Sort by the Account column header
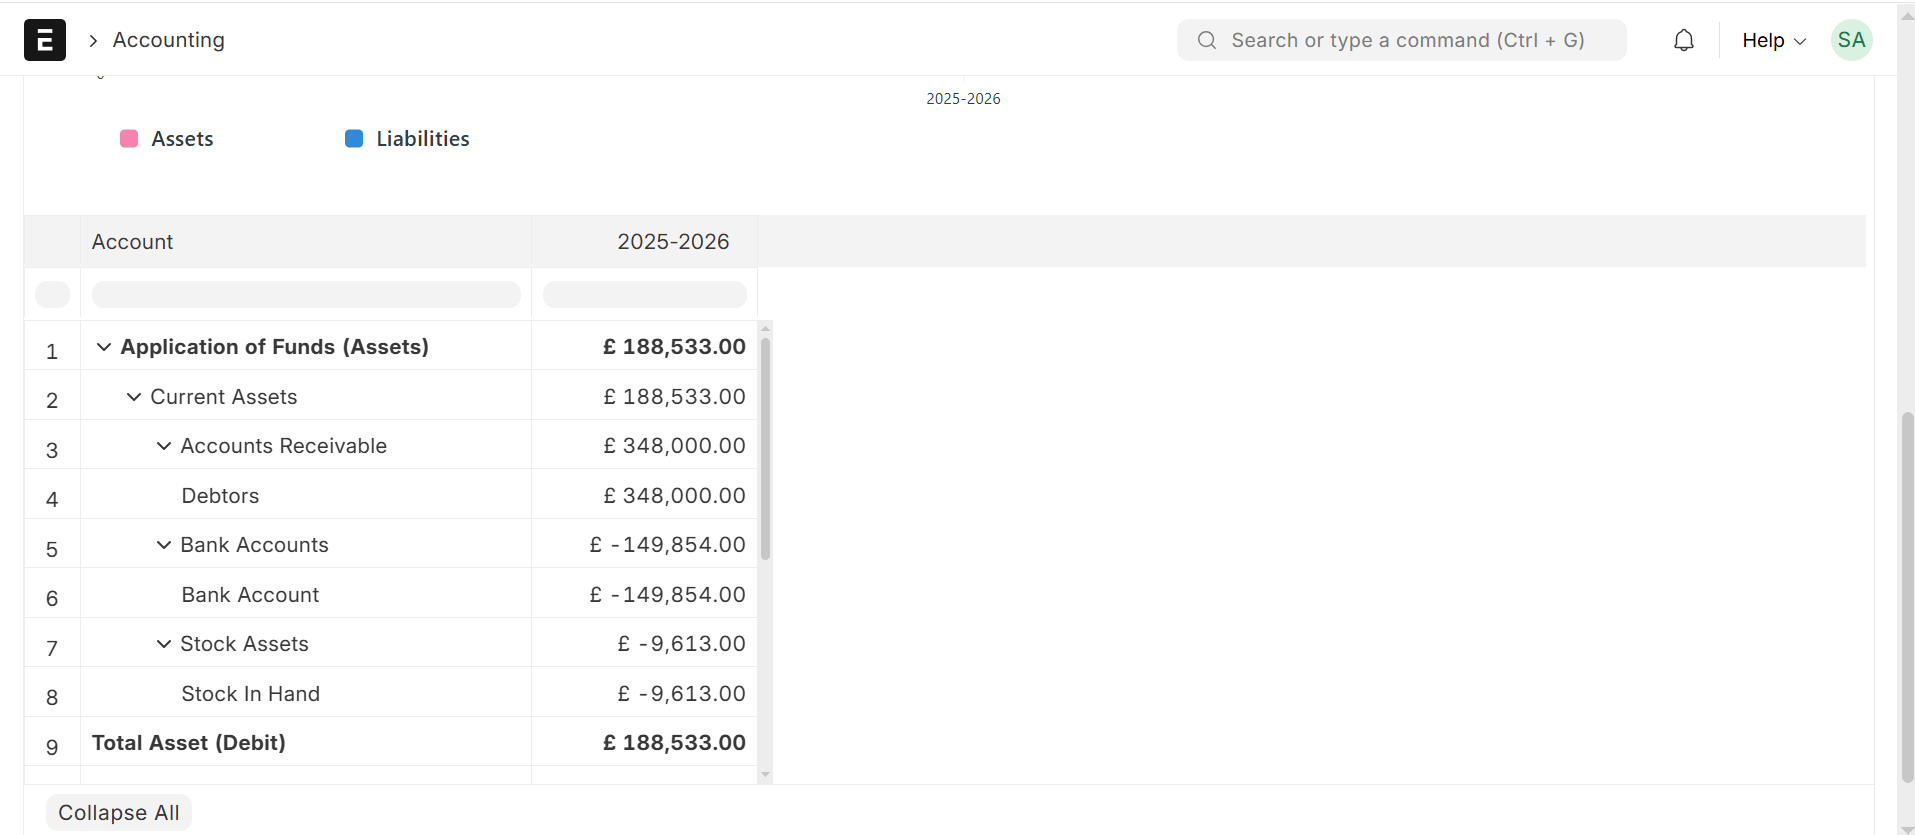This screenshot has width=1915, height=835. 133,242
